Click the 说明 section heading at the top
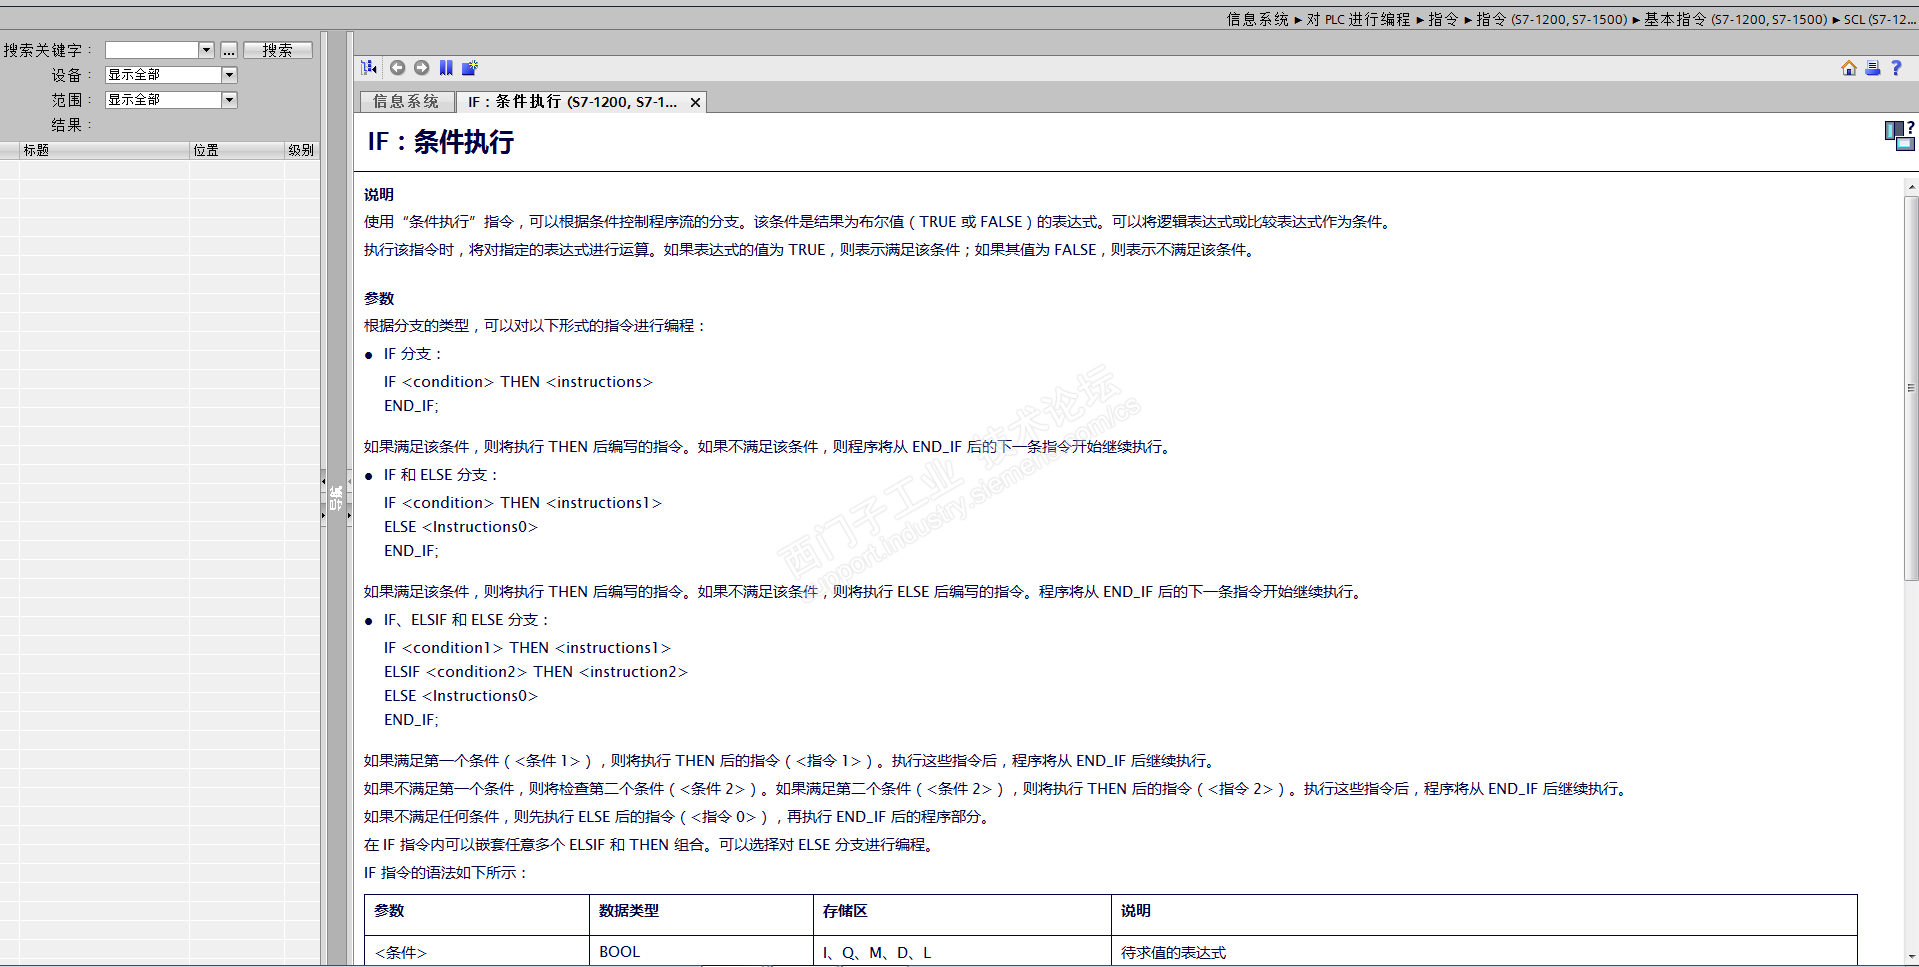This screenshot has height=967, width=1919. 379,195
